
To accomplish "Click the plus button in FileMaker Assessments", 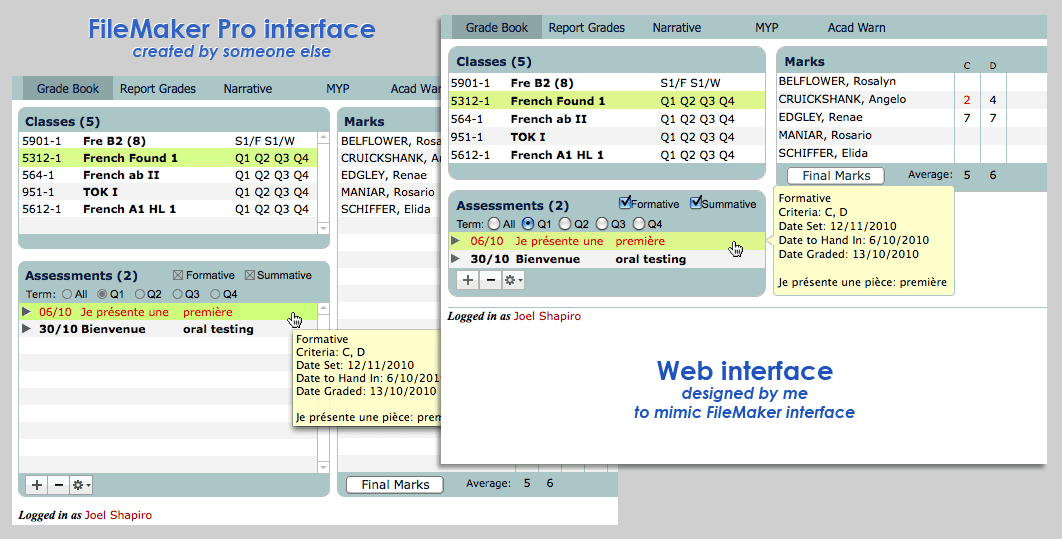I will click(x=37, y=485).
